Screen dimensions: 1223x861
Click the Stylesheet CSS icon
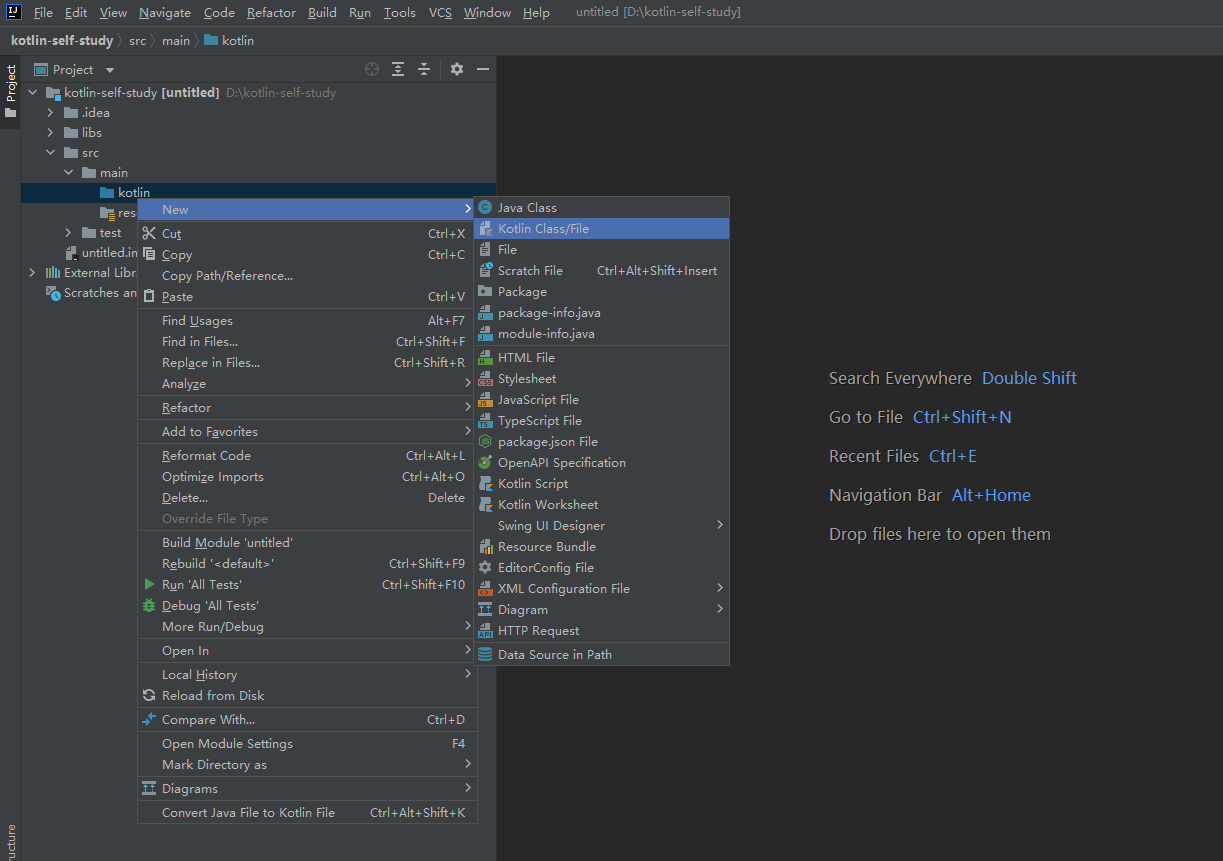[485, 379]
